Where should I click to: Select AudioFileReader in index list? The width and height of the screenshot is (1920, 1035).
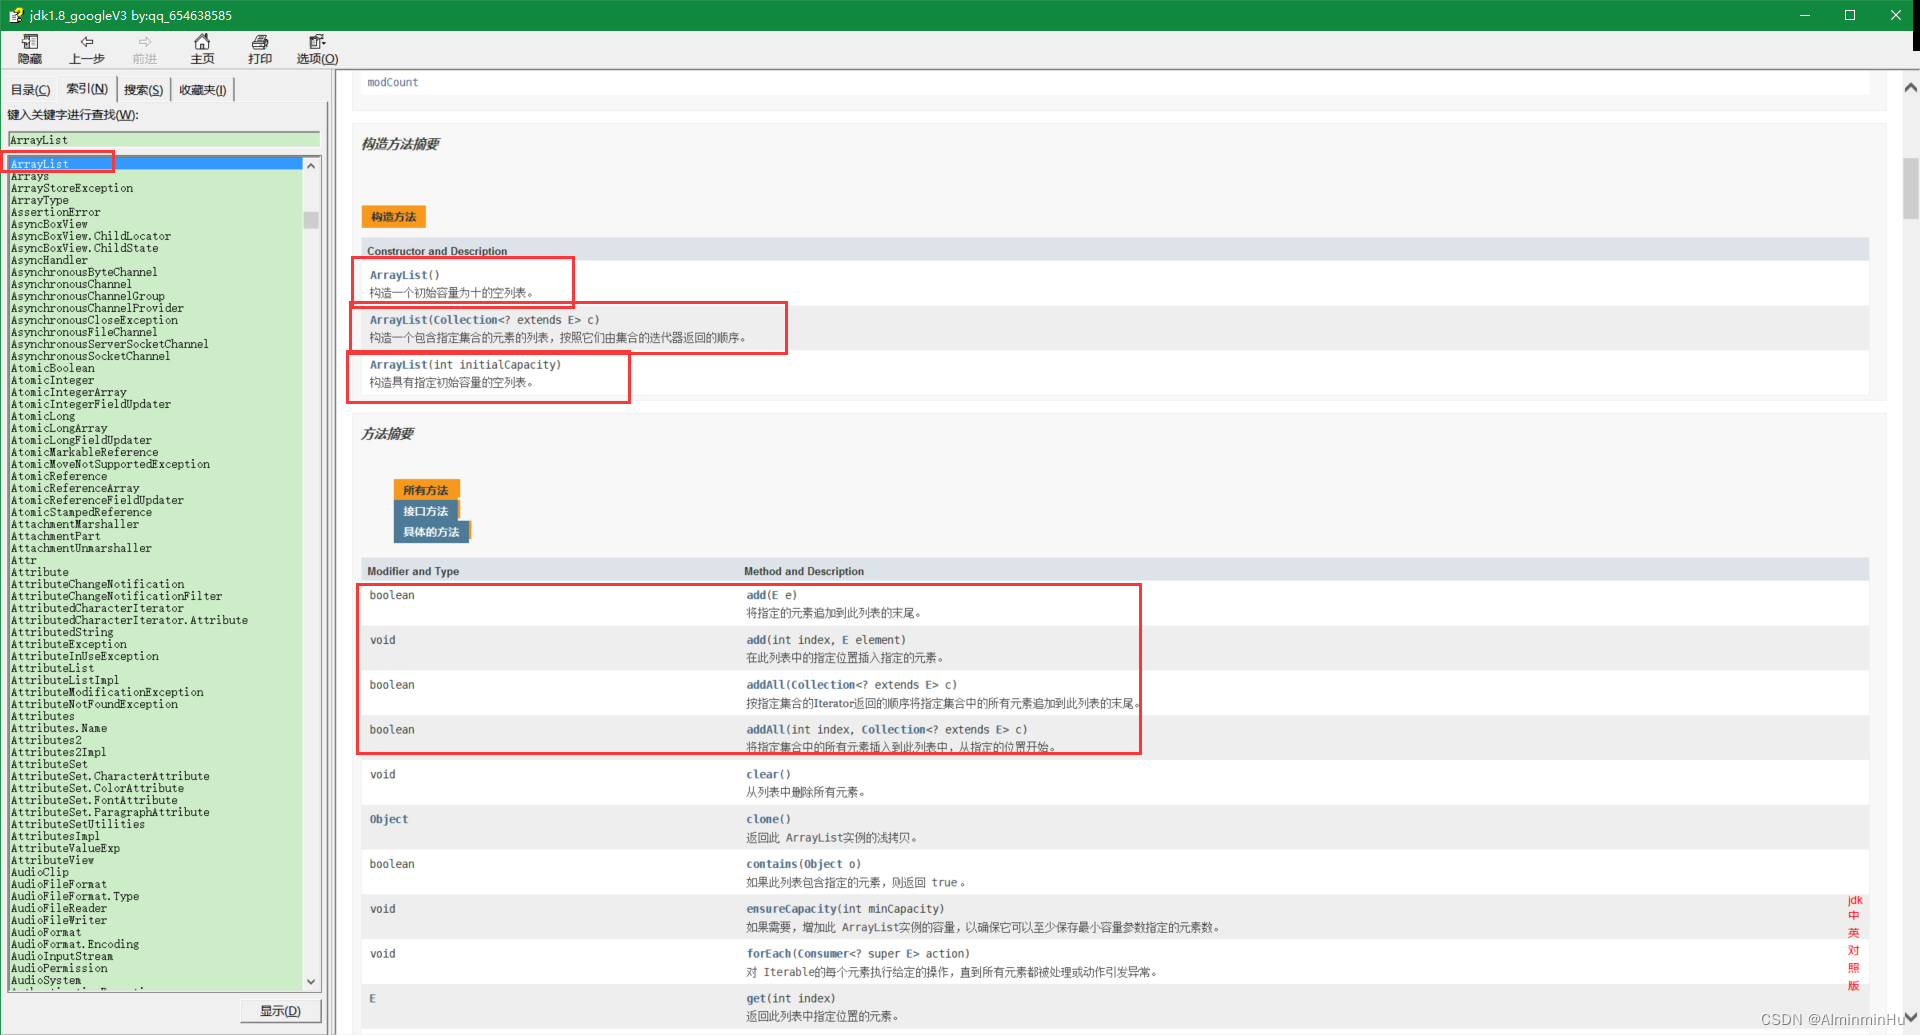(59, 908)
